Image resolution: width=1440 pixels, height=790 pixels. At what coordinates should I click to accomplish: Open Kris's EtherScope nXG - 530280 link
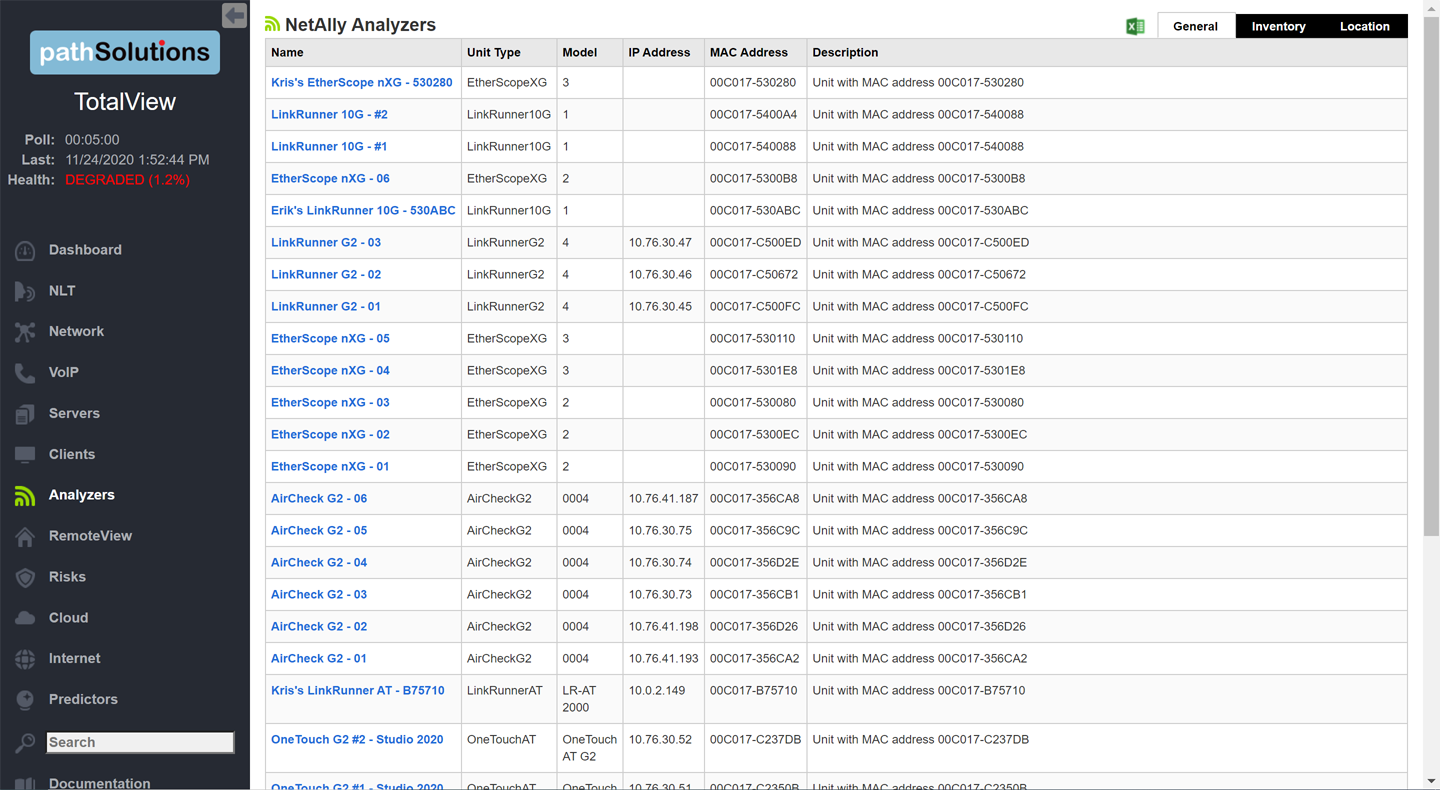coord(361,83)
